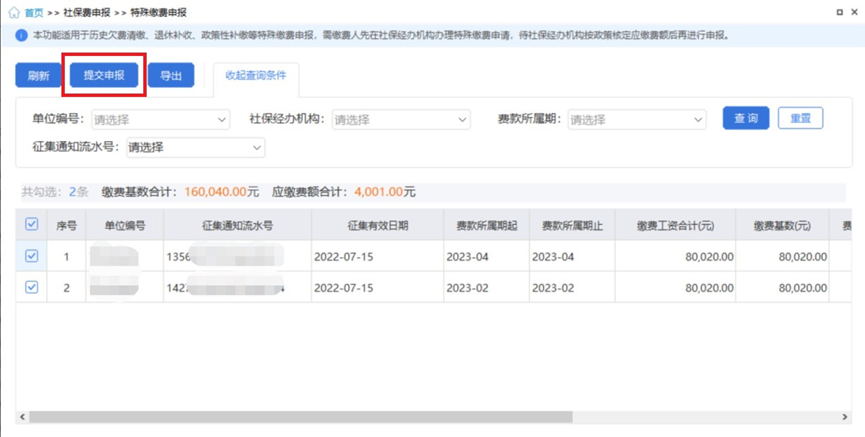Click the 费款所属期止 column header
The image size is (865, 437).
572,225
